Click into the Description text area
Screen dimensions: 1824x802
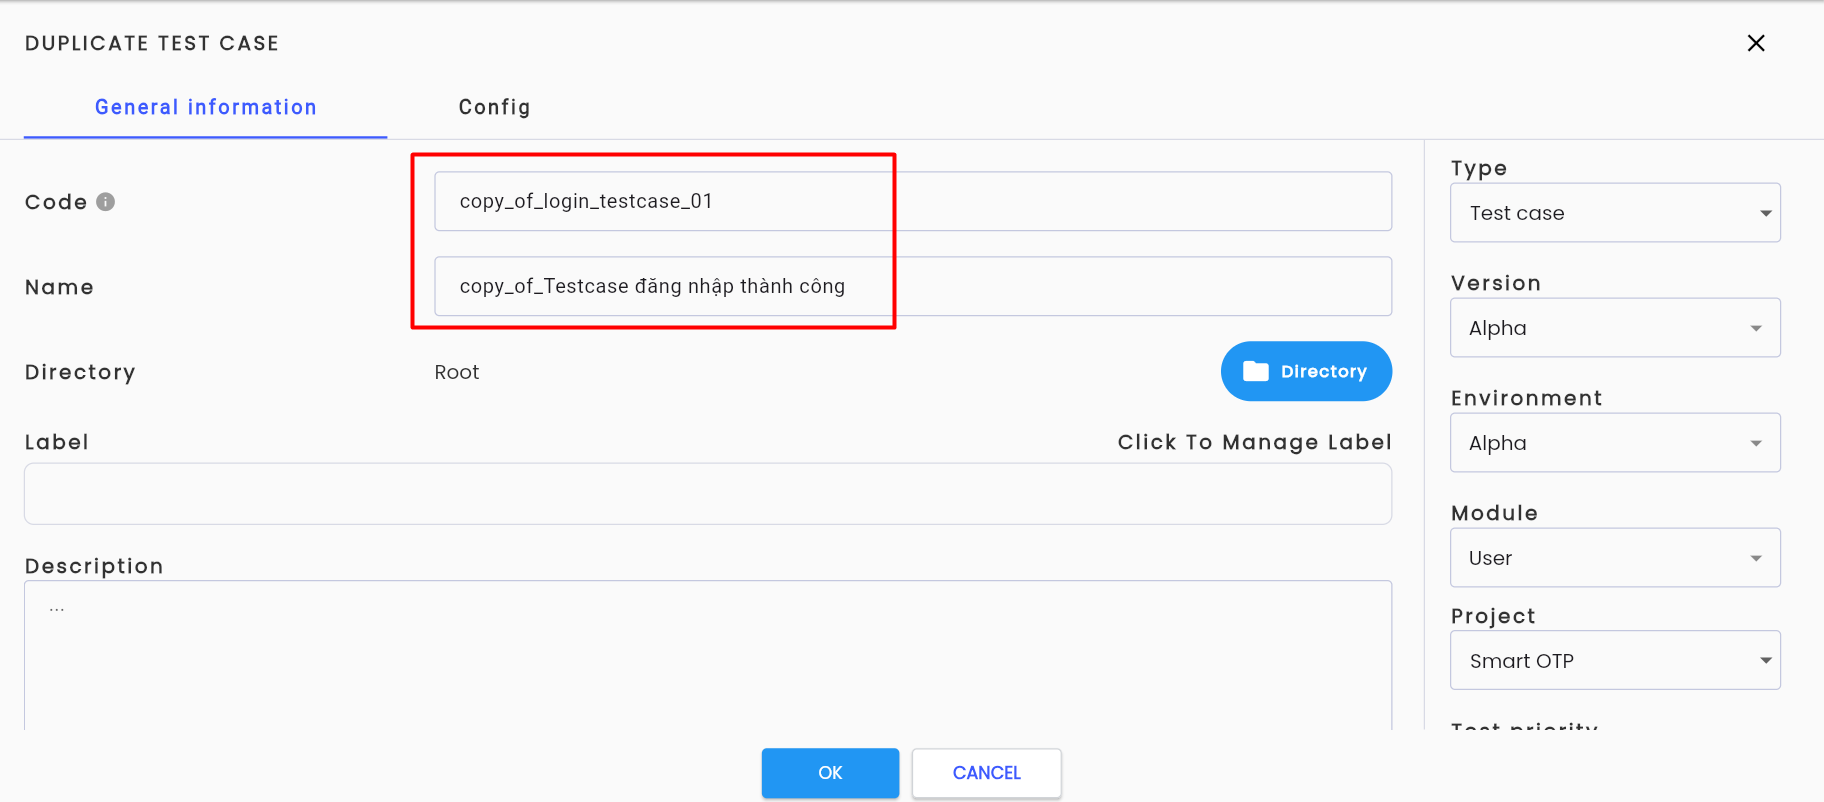708,656
